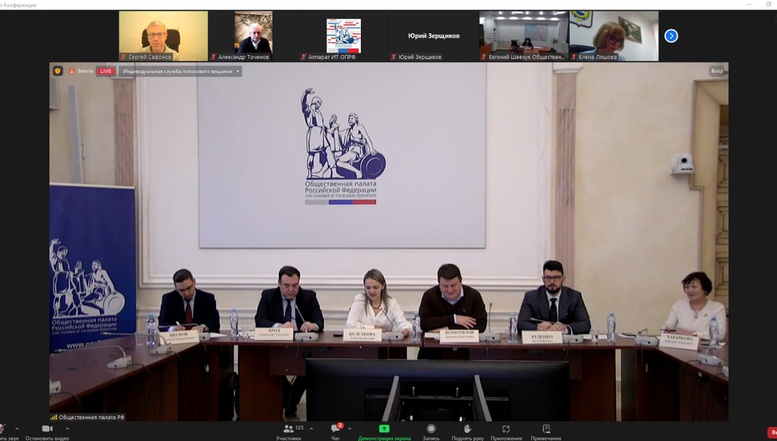This screenshot has height=441, width=777.
Task: Click the participant count 123
Action: (299, 428)
